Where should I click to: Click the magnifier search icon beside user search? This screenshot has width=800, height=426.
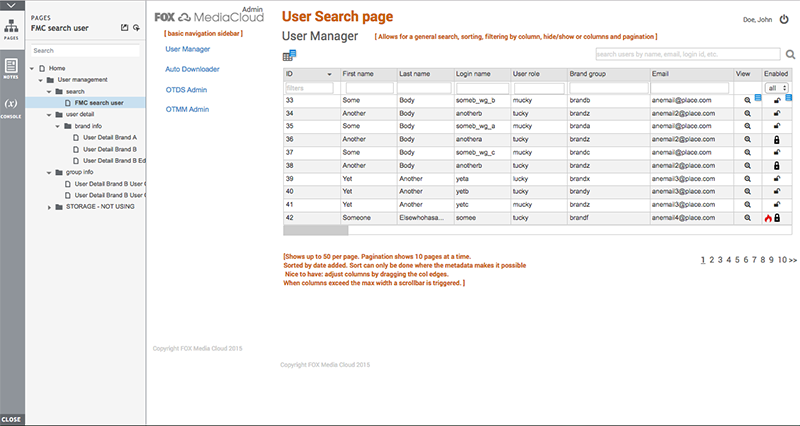[x=790, y=54]
